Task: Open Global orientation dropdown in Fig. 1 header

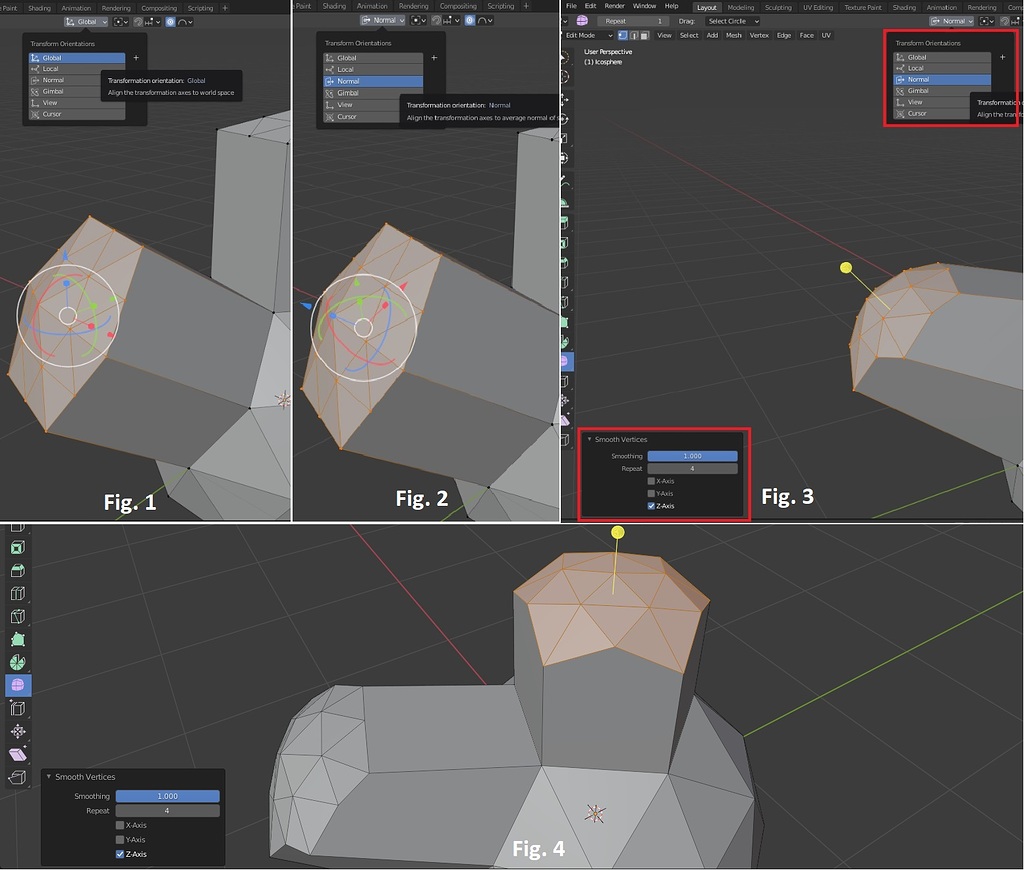Action: tap(86, 22)
